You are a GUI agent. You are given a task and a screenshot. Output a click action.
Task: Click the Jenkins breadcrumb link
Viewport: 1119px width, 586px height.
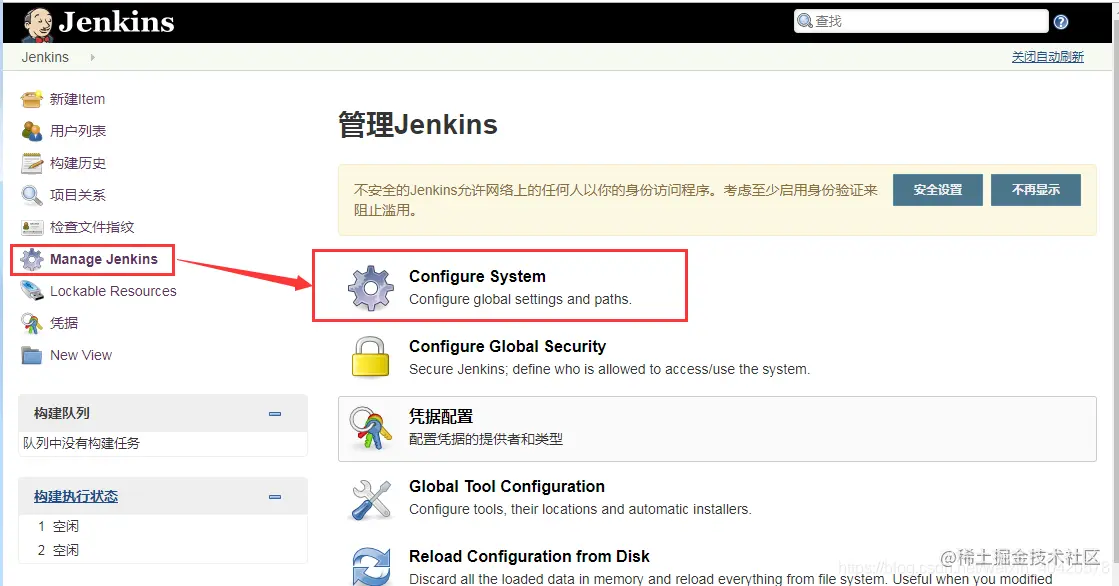45,57
